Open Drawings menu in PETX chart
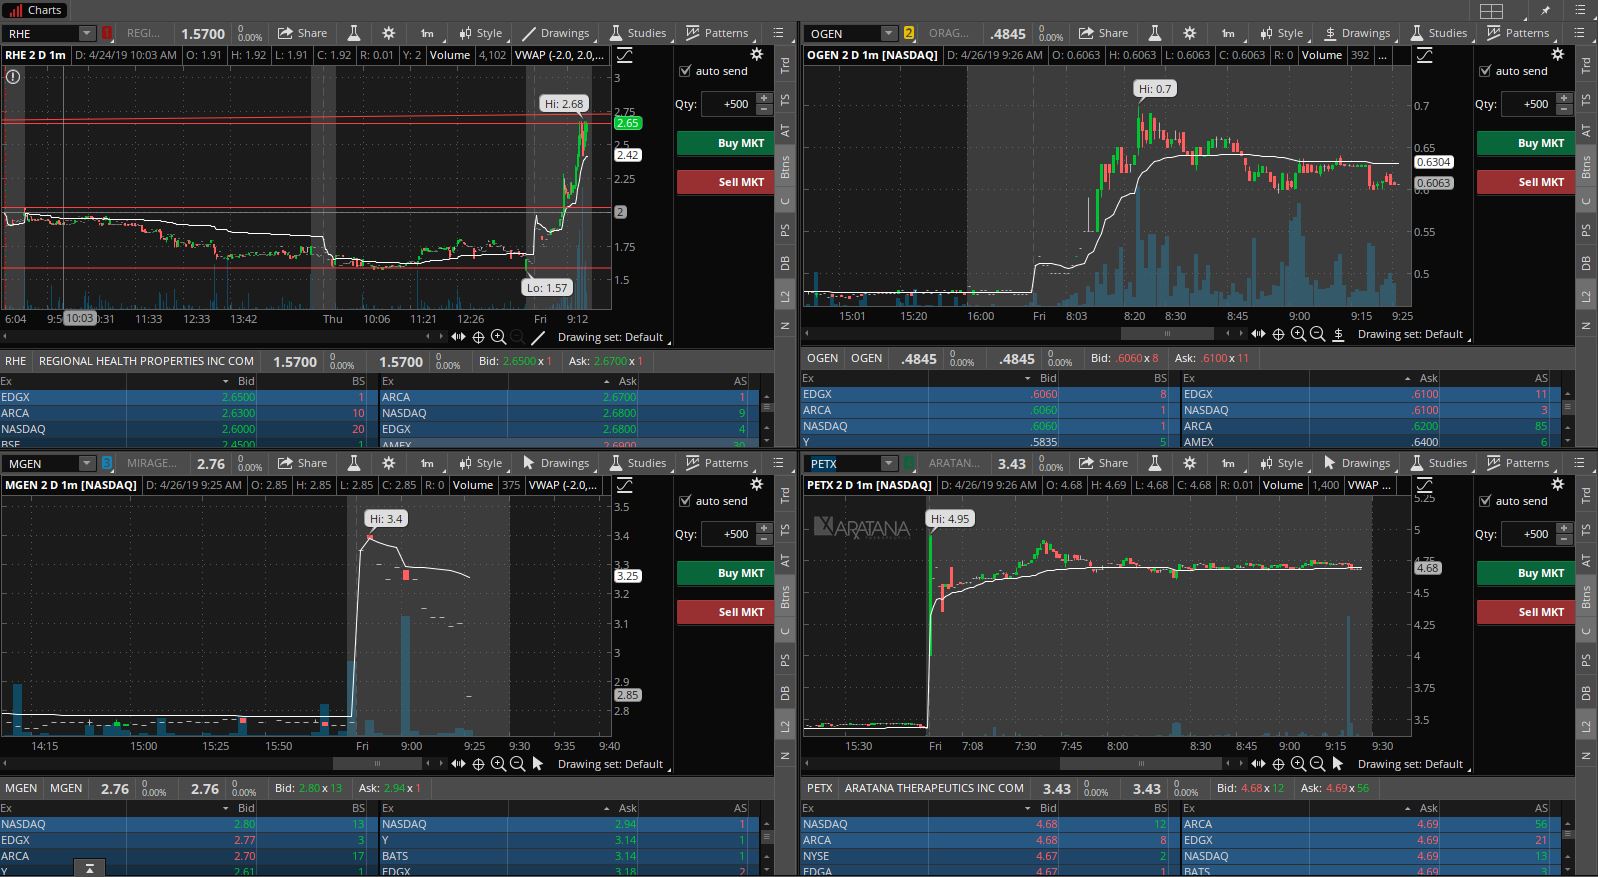1598x877 pixels. [x=1356, y=463]
